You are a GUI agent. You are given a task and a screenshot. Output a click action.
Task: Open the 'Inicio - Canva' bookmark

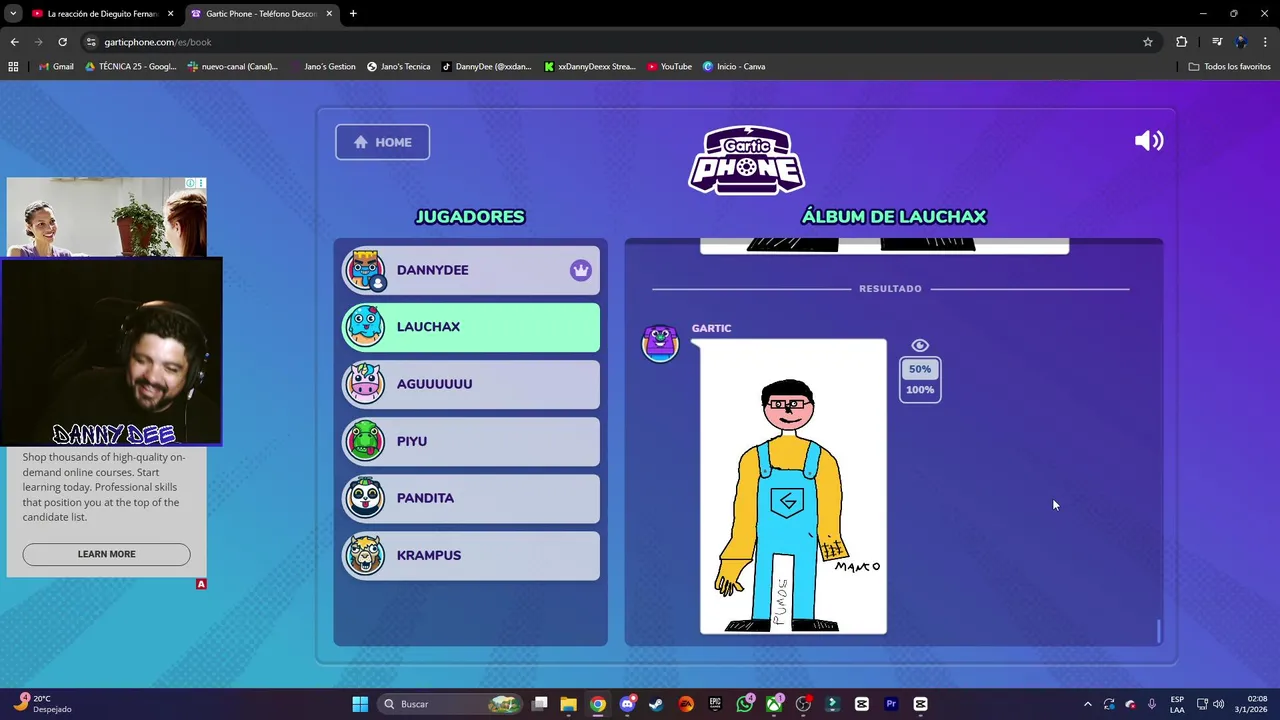733,67
